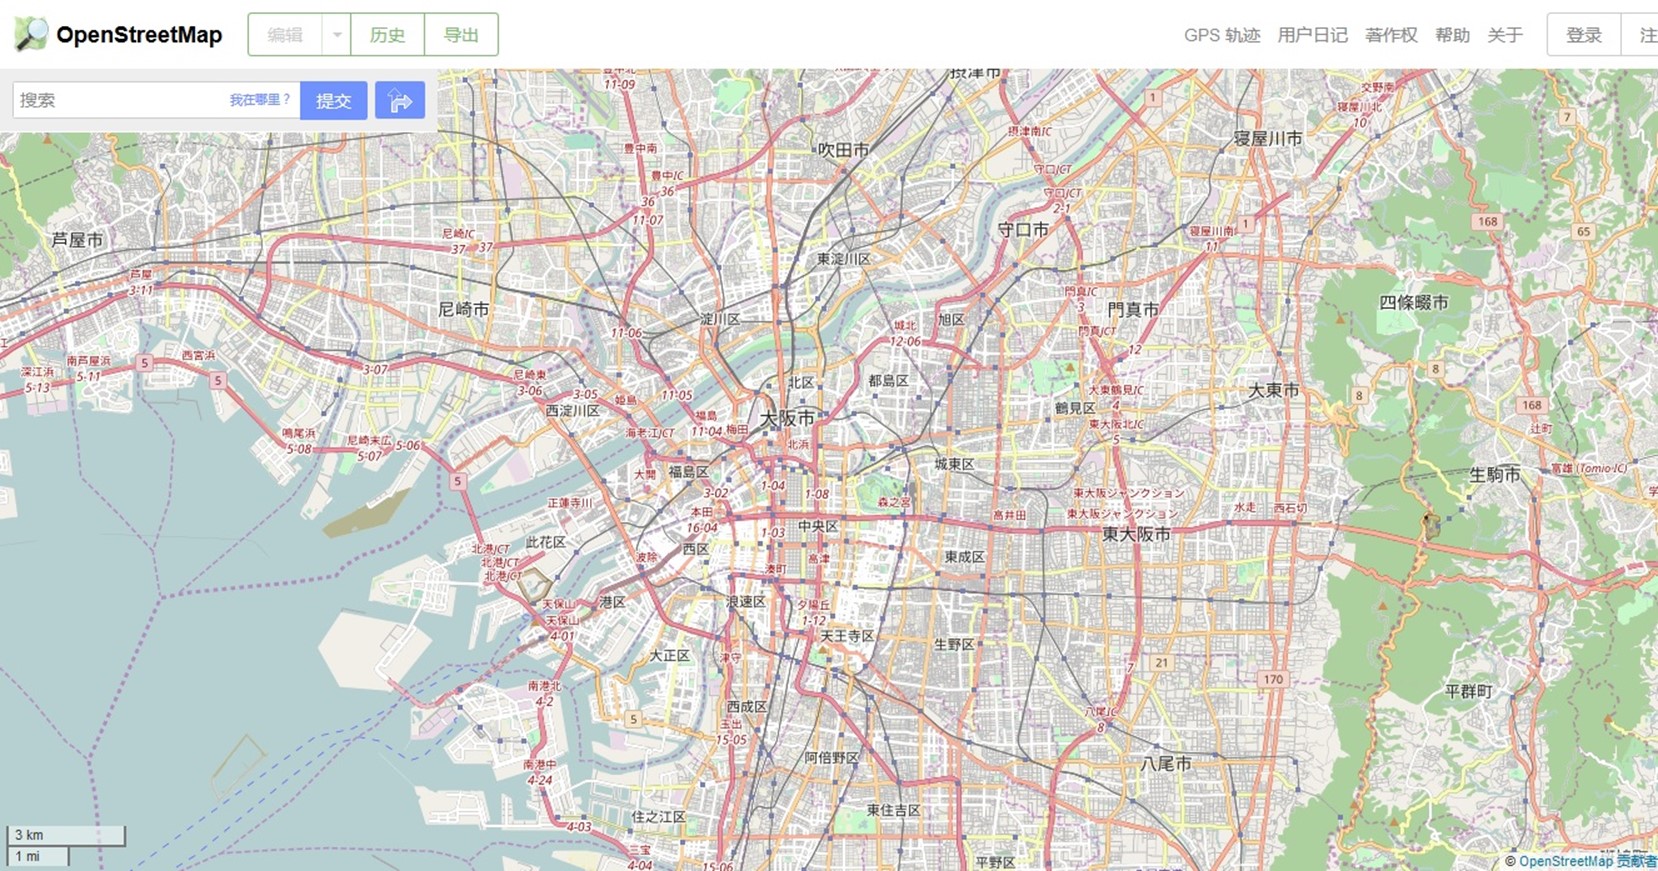1658x871 pixels.
Task: Click the 四條畷市 city label
Action: (x=1413, y=302)
